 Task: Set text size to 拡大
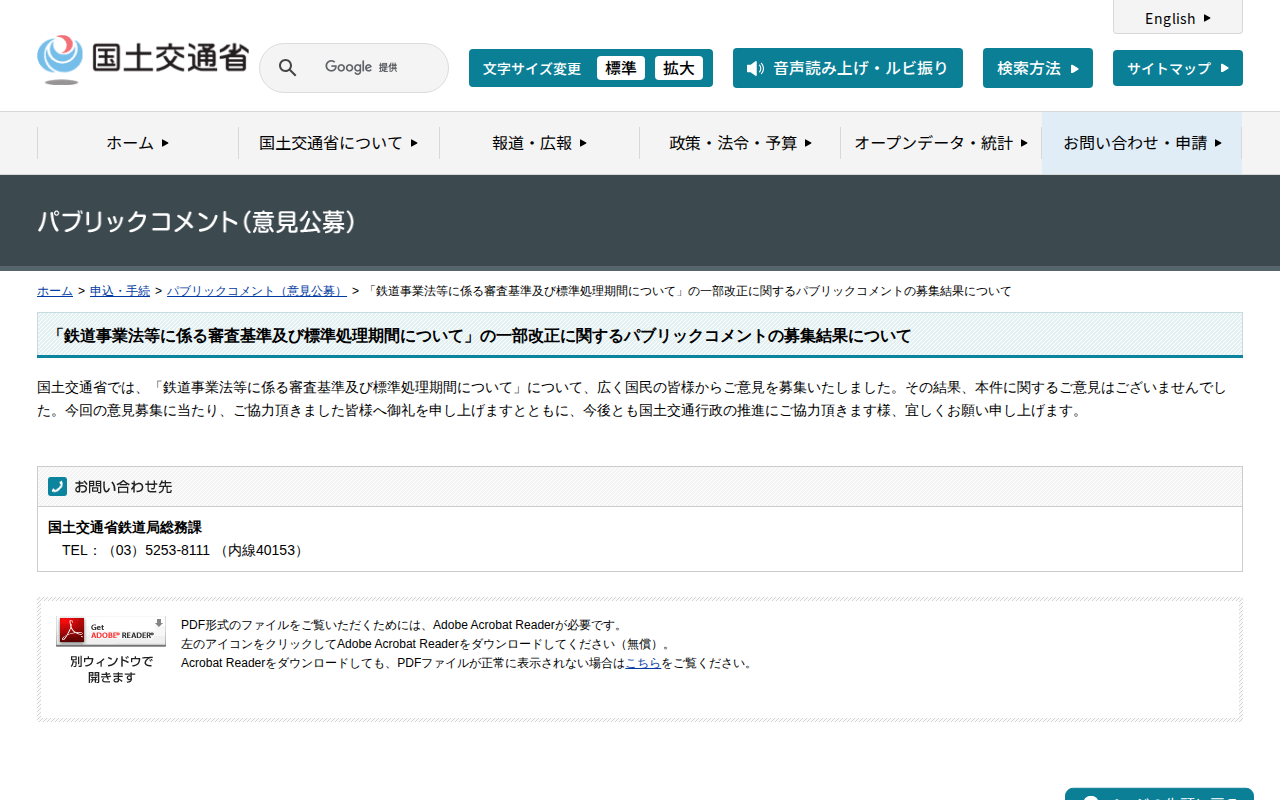click(679, 68)
